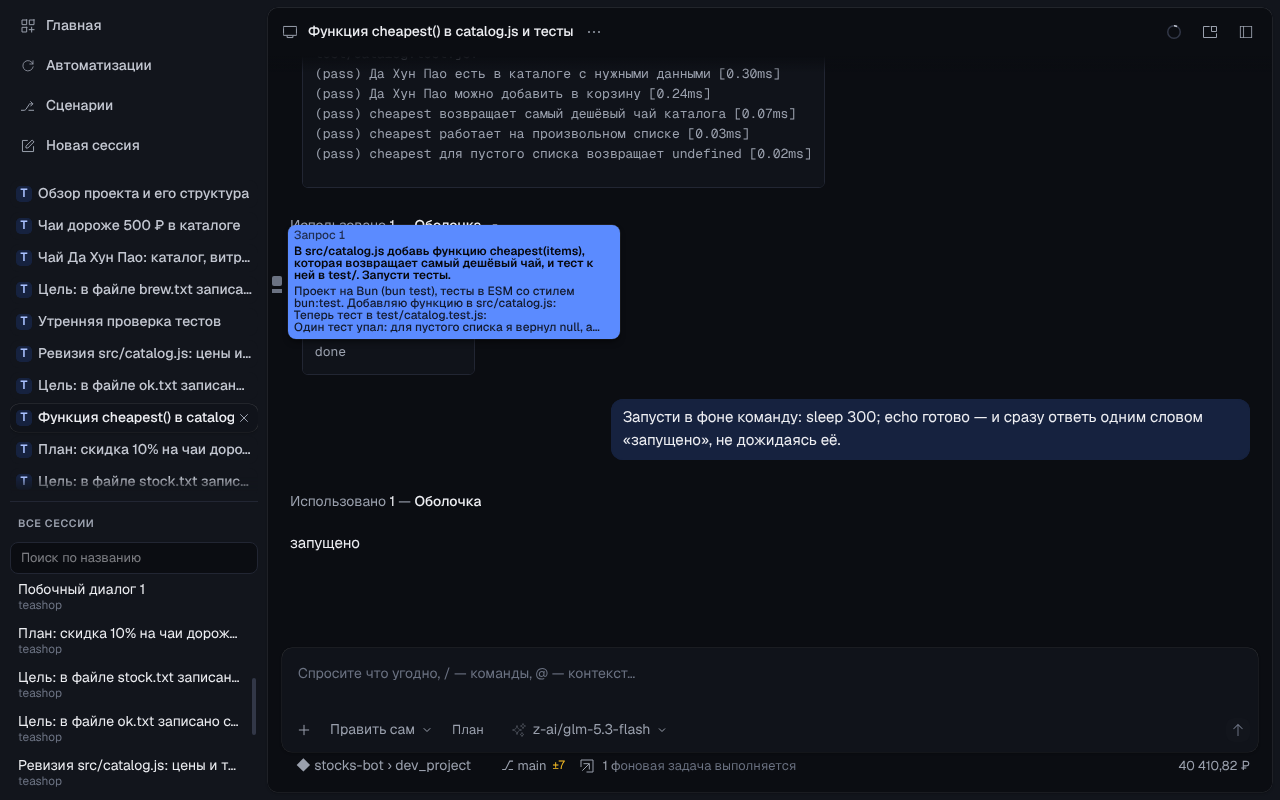Click '1 фоновая задача выполняется' status text

(699, 766)
